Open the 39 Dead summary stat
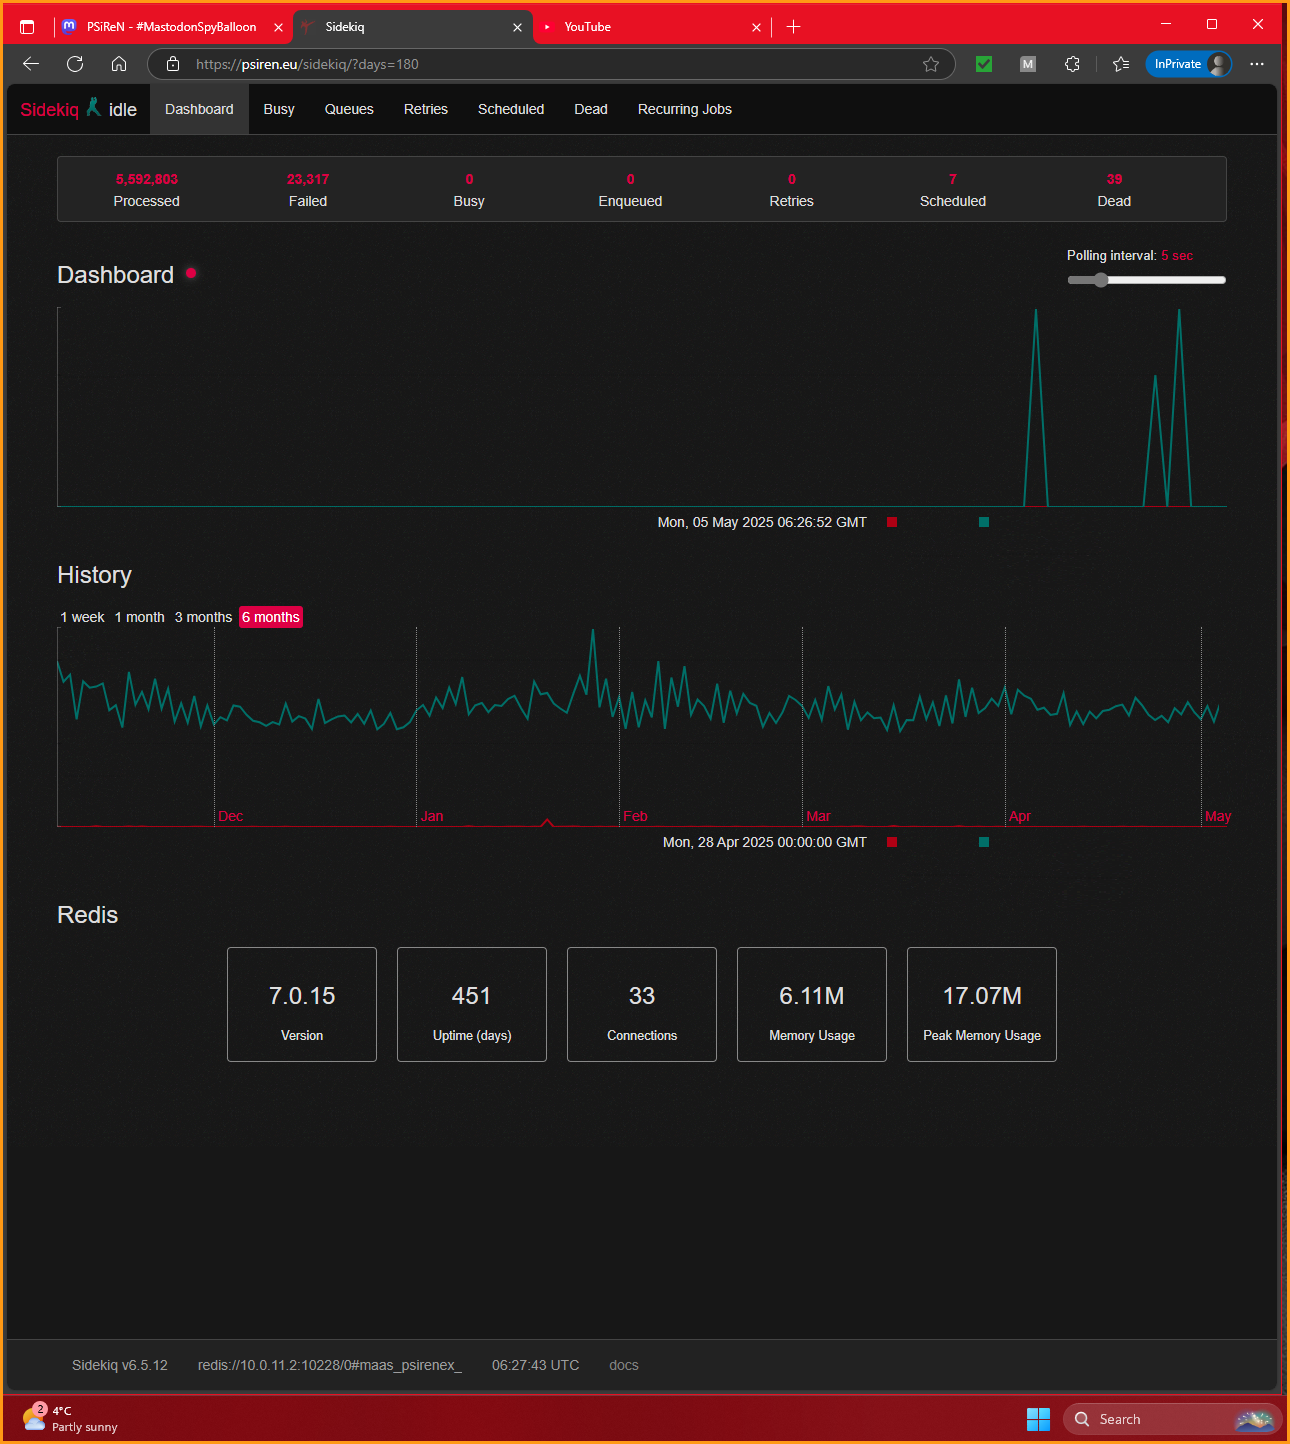Screen dimensions: 1290x1444 [x=1114, y=190]
